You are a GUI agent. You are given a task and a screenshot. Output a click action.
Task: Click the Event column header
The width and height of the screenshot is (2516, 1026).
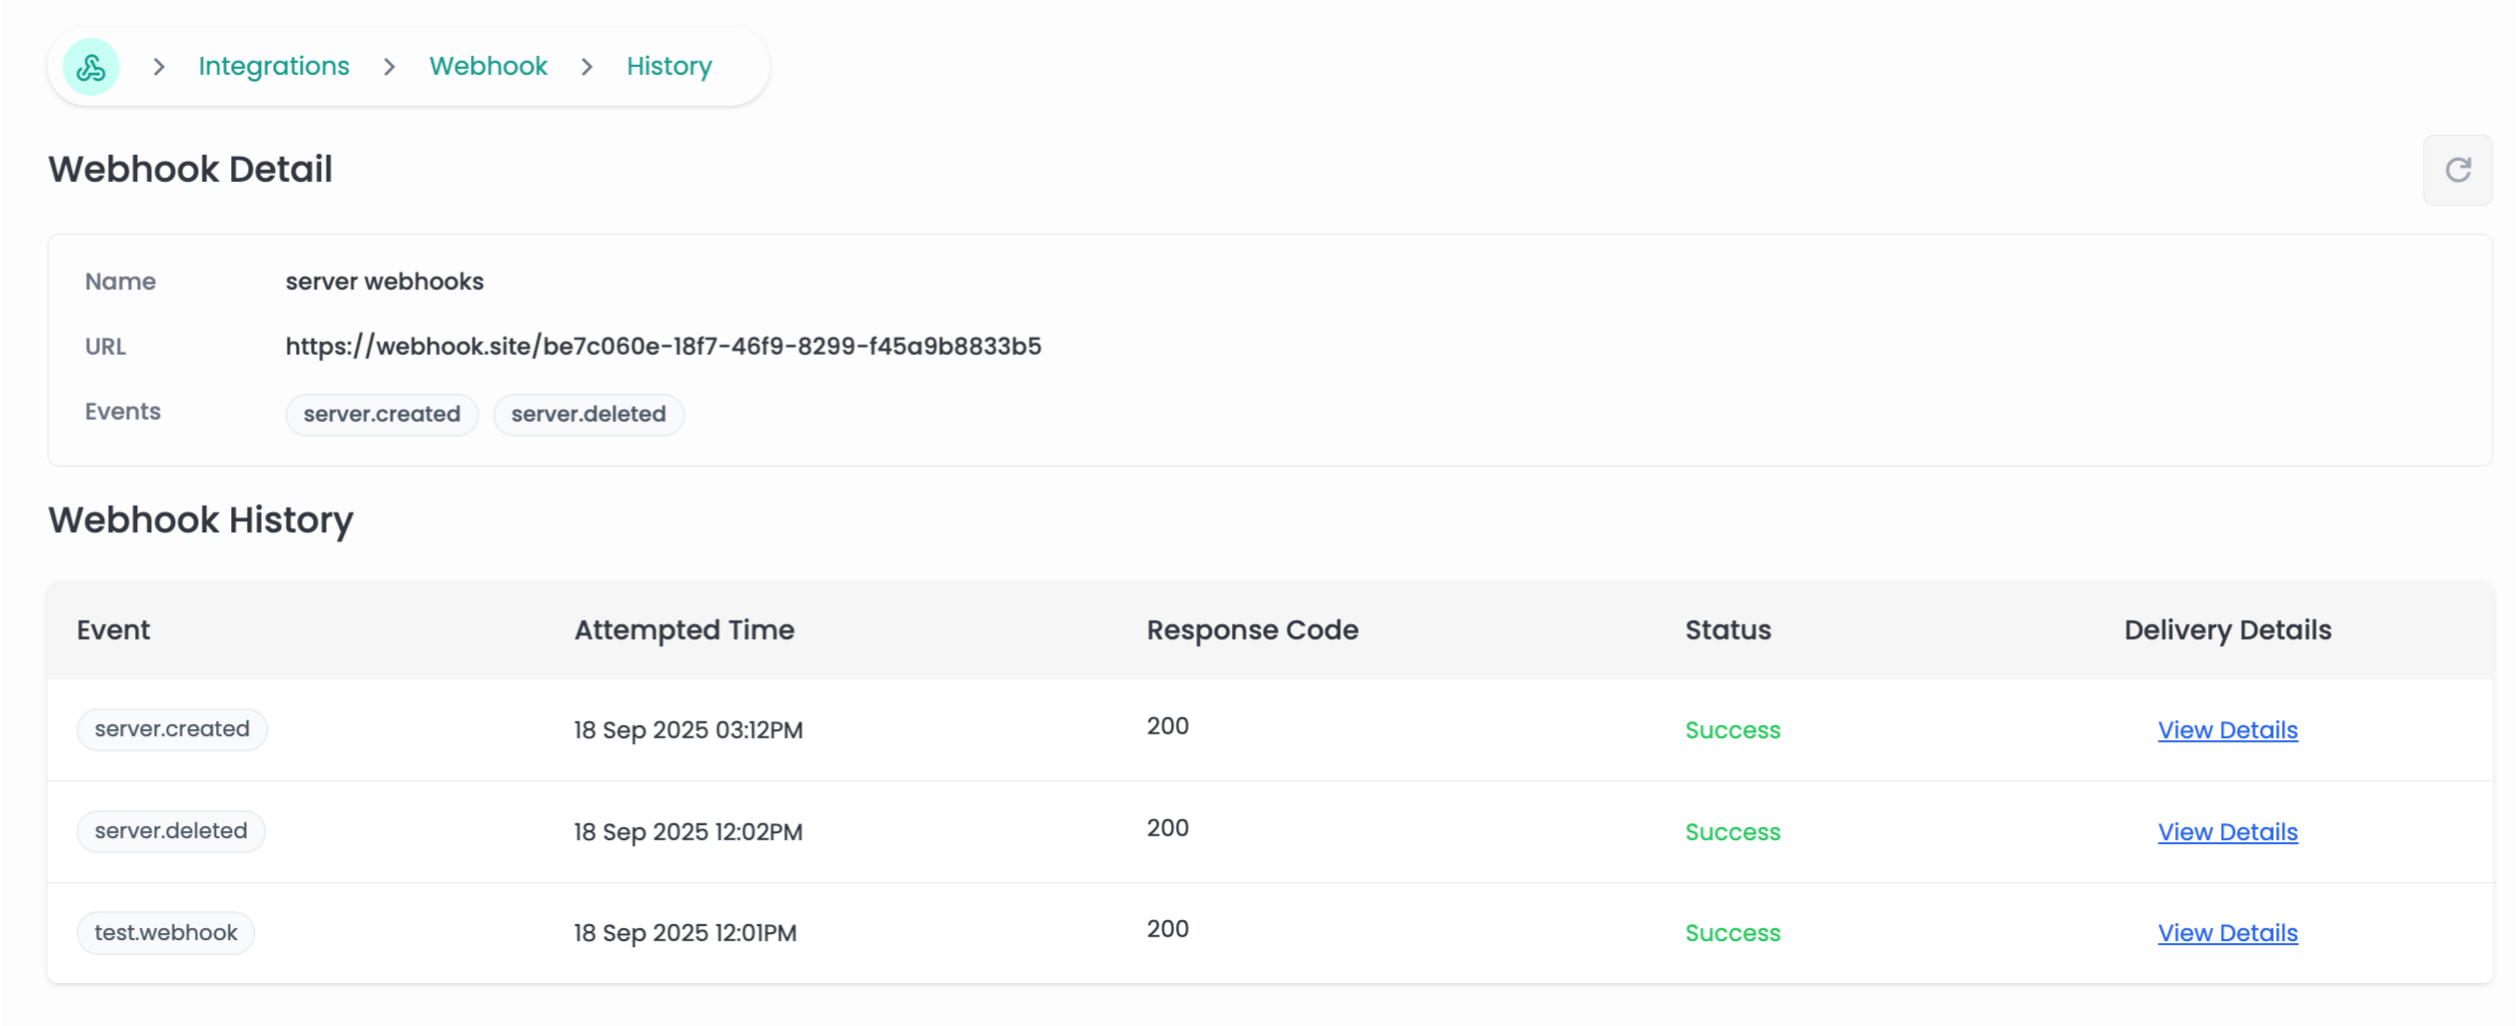[113, 630]
